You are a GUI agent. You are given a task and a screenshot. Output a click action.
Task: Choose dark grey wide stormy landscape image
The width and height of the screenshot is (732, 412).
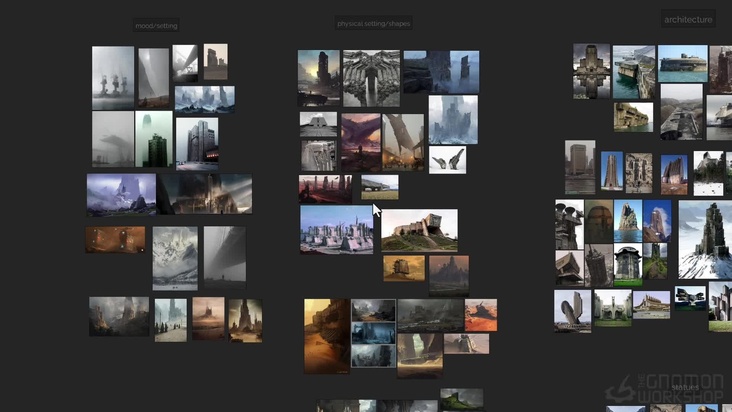pyautogui.click(x=430, y=315)
